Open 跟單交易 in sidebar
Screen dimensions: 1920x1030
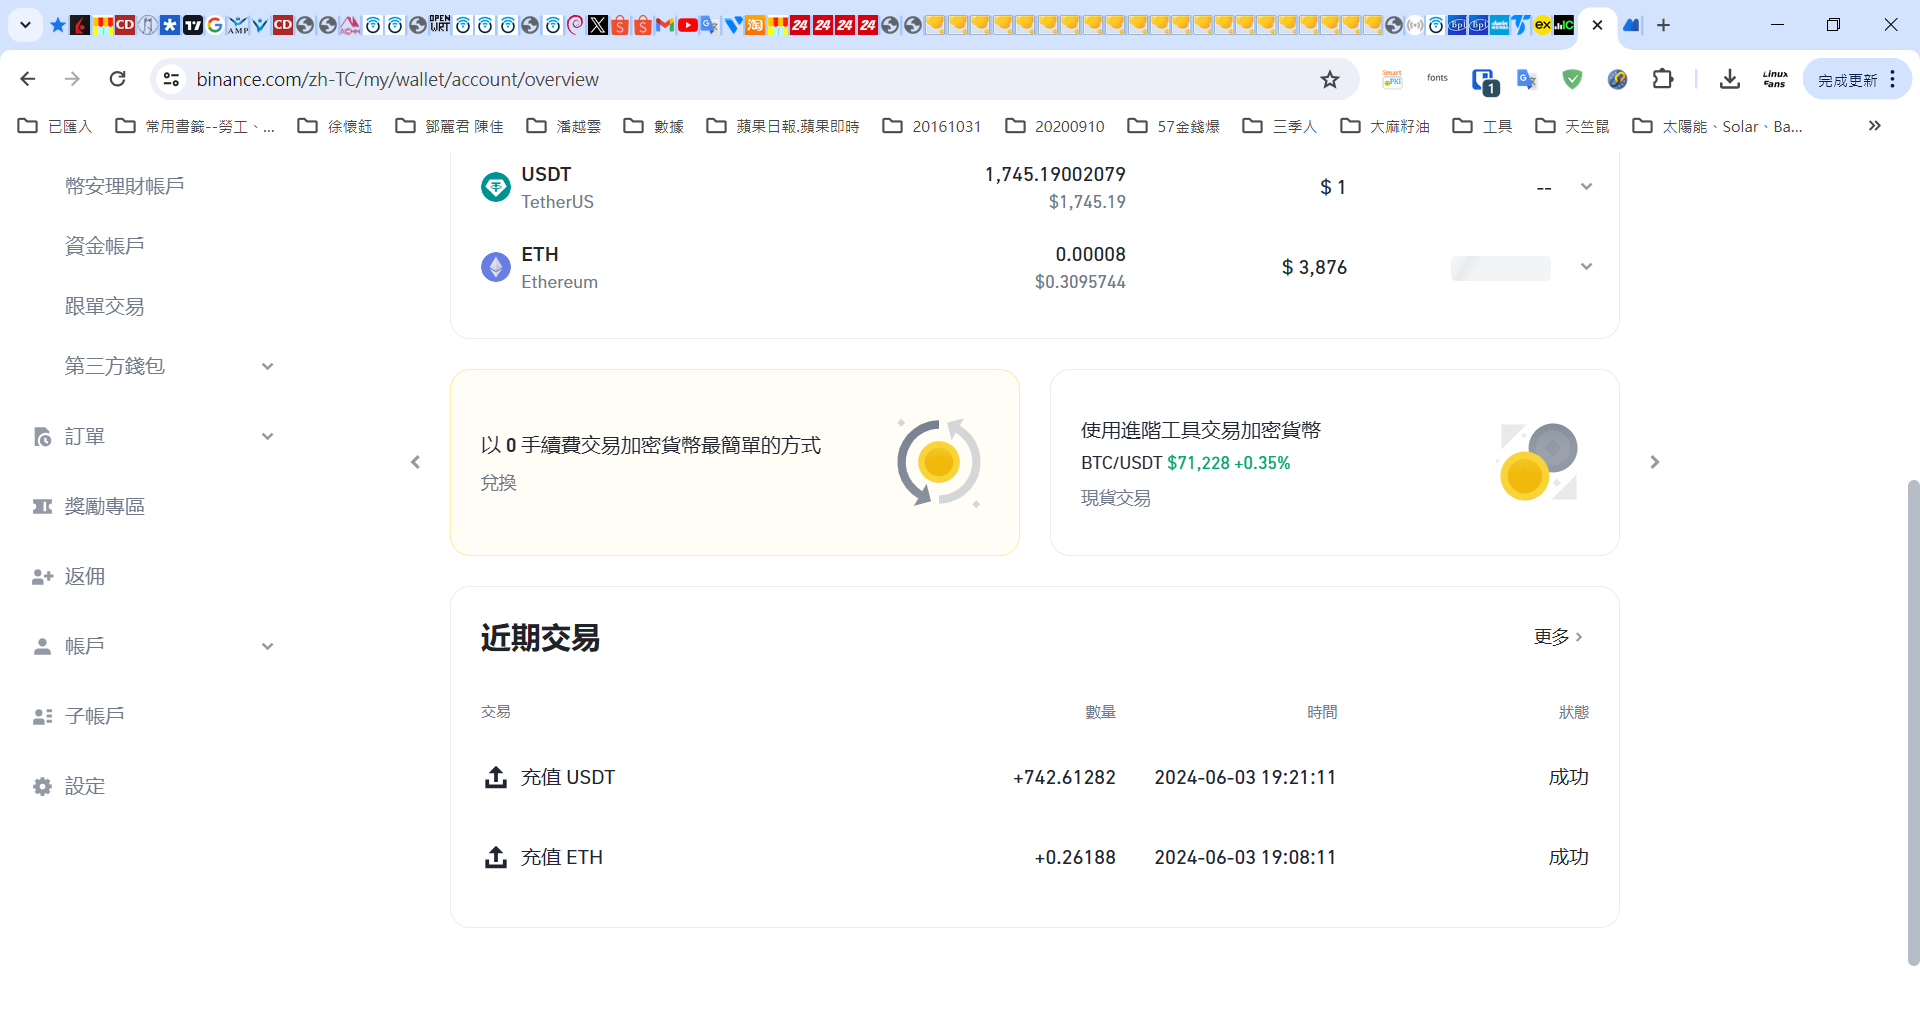[x=105, y=306]
